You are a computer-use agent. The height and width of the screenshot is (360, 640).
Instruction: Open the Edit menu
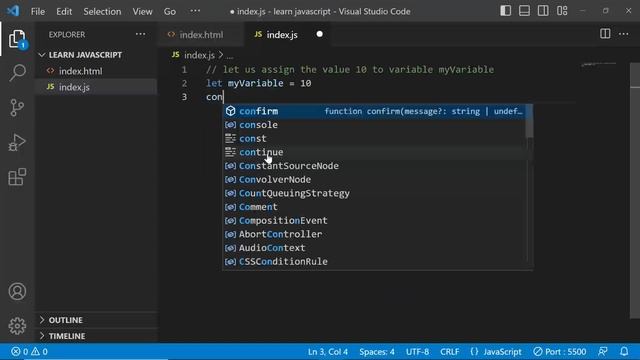click(64, 11)
